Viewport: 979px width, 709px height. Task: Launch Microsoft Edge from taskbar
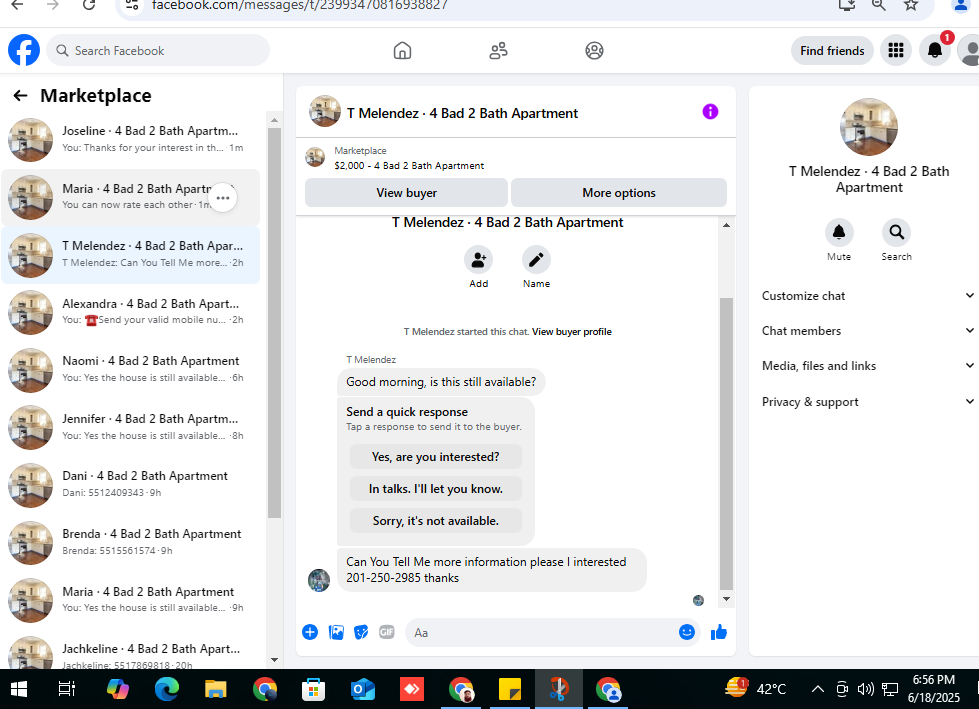click(x=167, y=689)
